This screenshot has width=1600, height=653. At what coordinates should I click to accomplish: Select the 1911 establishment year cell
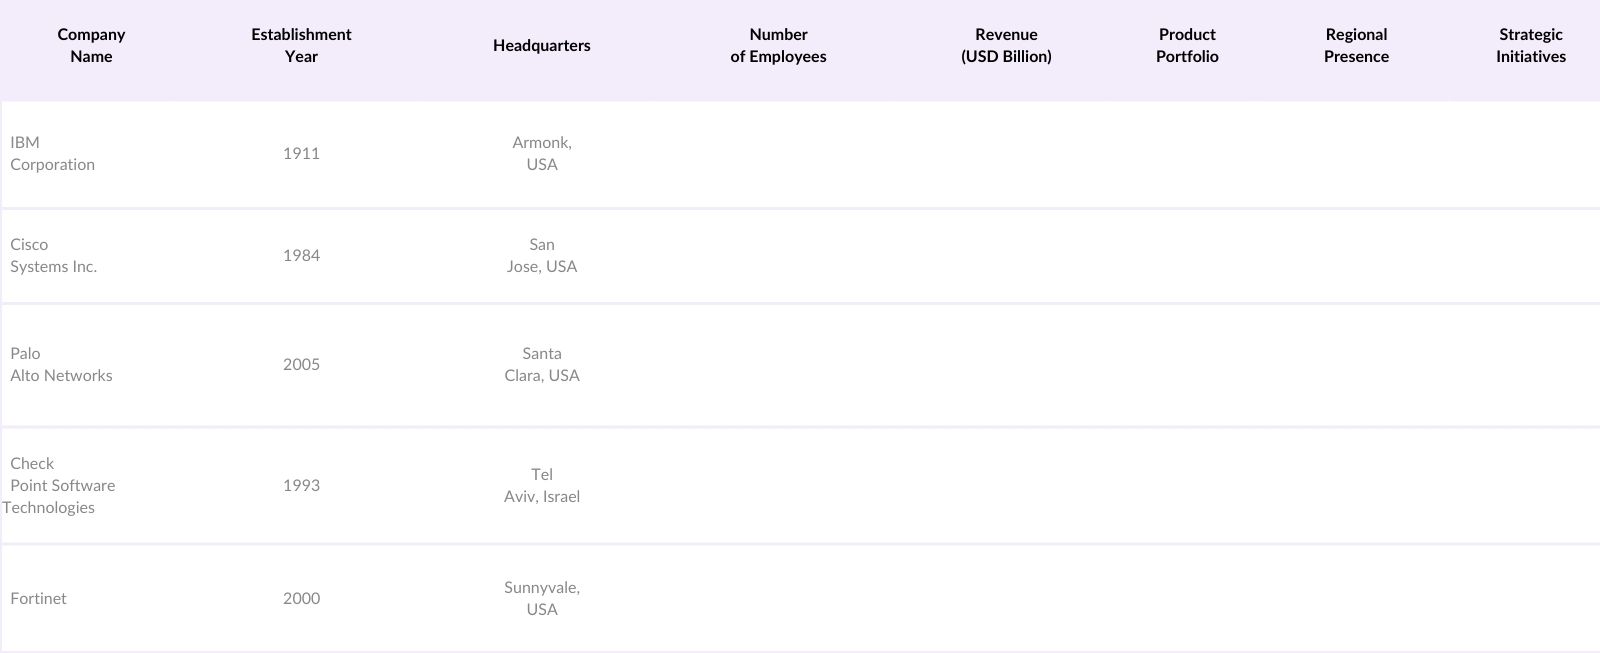[x=301, y=153]
